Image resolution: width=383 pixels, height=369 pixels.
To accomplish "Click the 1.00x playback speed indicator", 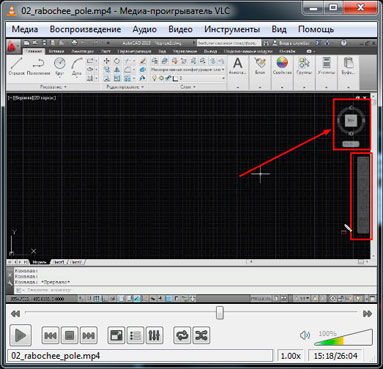I will click(291, 356).
